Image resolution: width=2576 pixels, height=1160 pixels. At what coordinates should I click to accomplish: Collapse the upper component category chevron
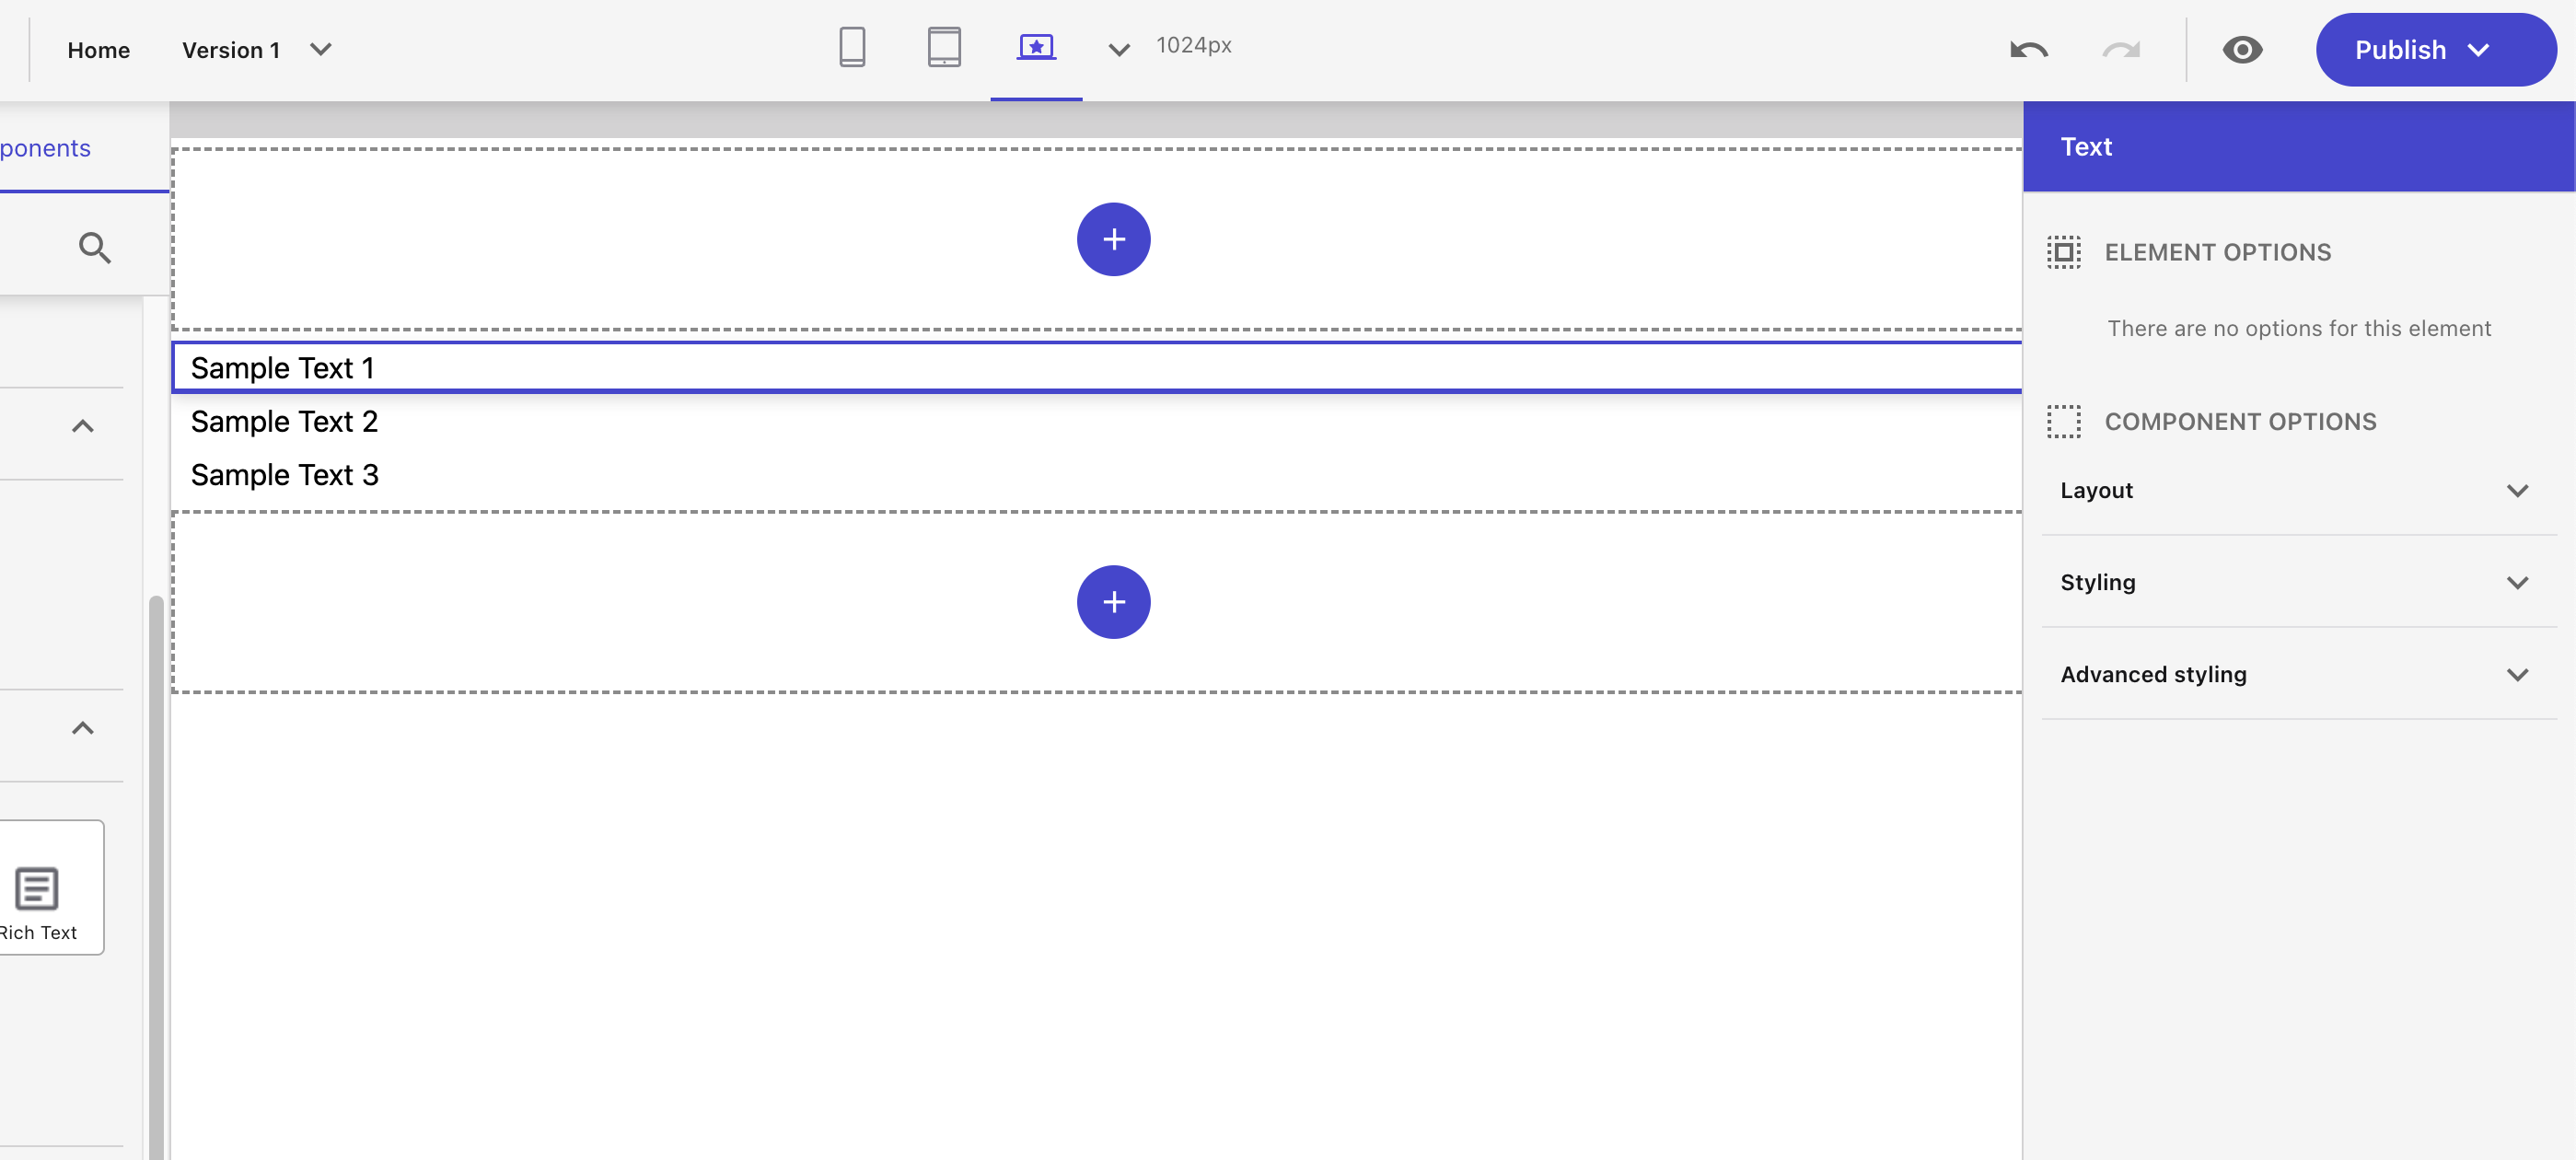(83, 426)
